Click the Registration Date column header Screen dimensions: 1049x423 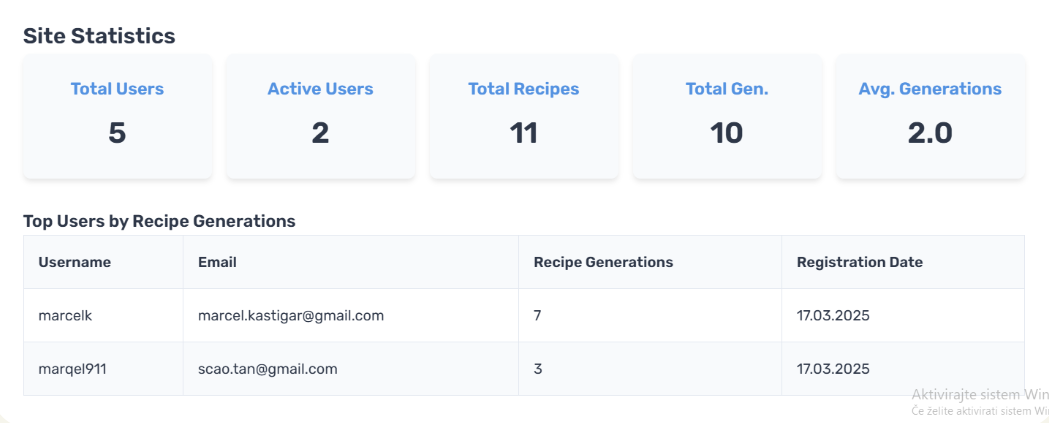859,262
